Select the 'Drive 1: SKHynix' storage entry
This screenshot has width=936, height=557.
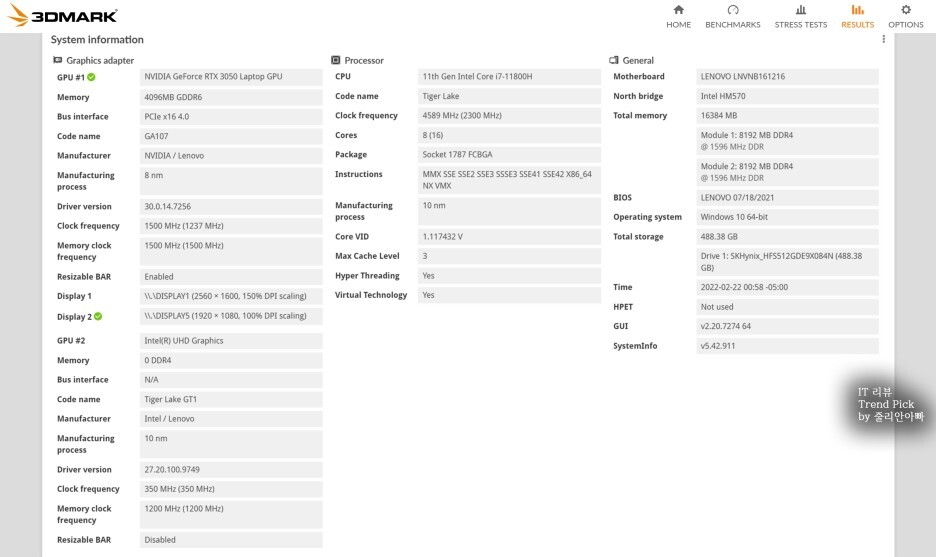tap(787, 262)
